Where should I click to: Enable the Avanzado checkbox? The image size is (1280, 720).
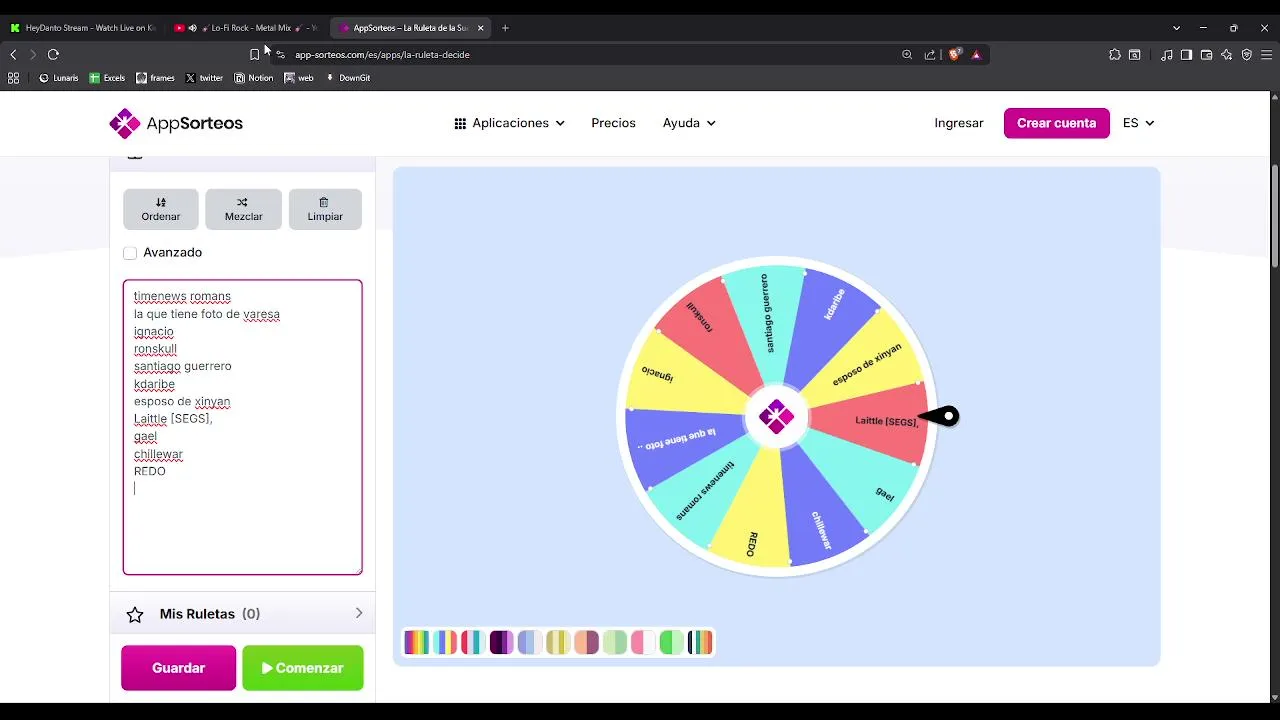click(130, 253)
